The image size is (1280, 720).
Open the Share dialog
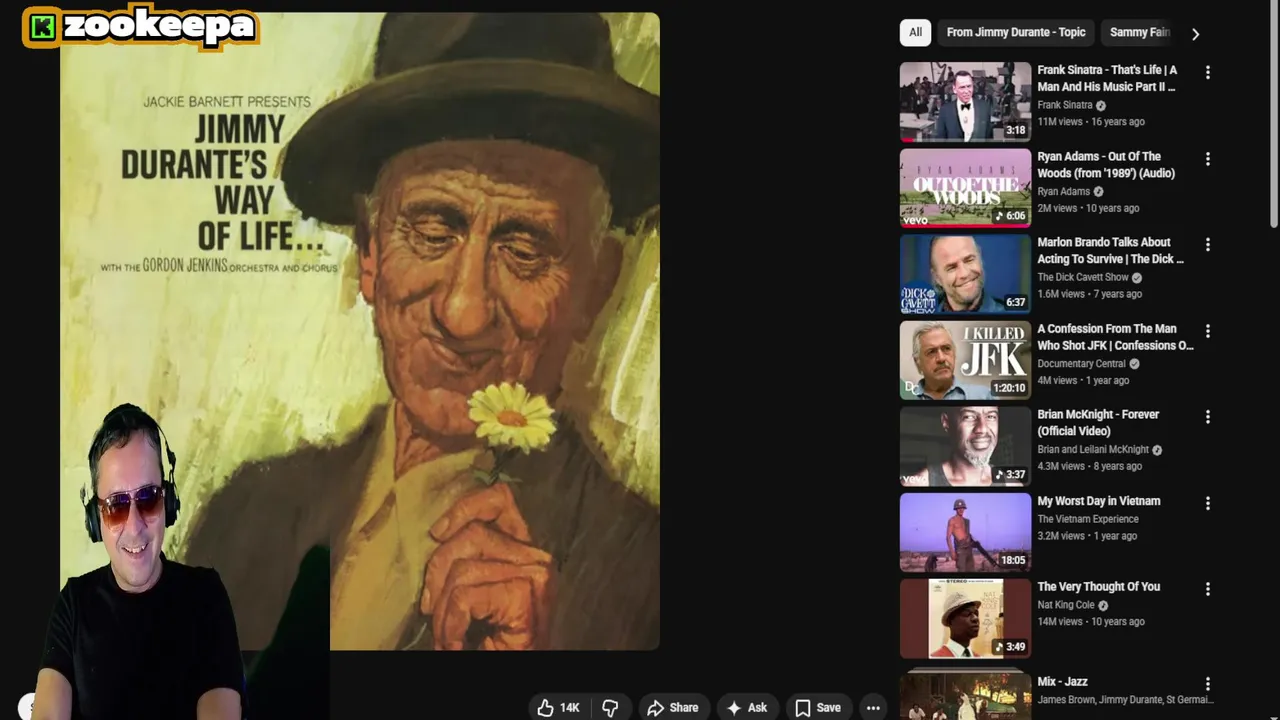click(x=673, y=707)
